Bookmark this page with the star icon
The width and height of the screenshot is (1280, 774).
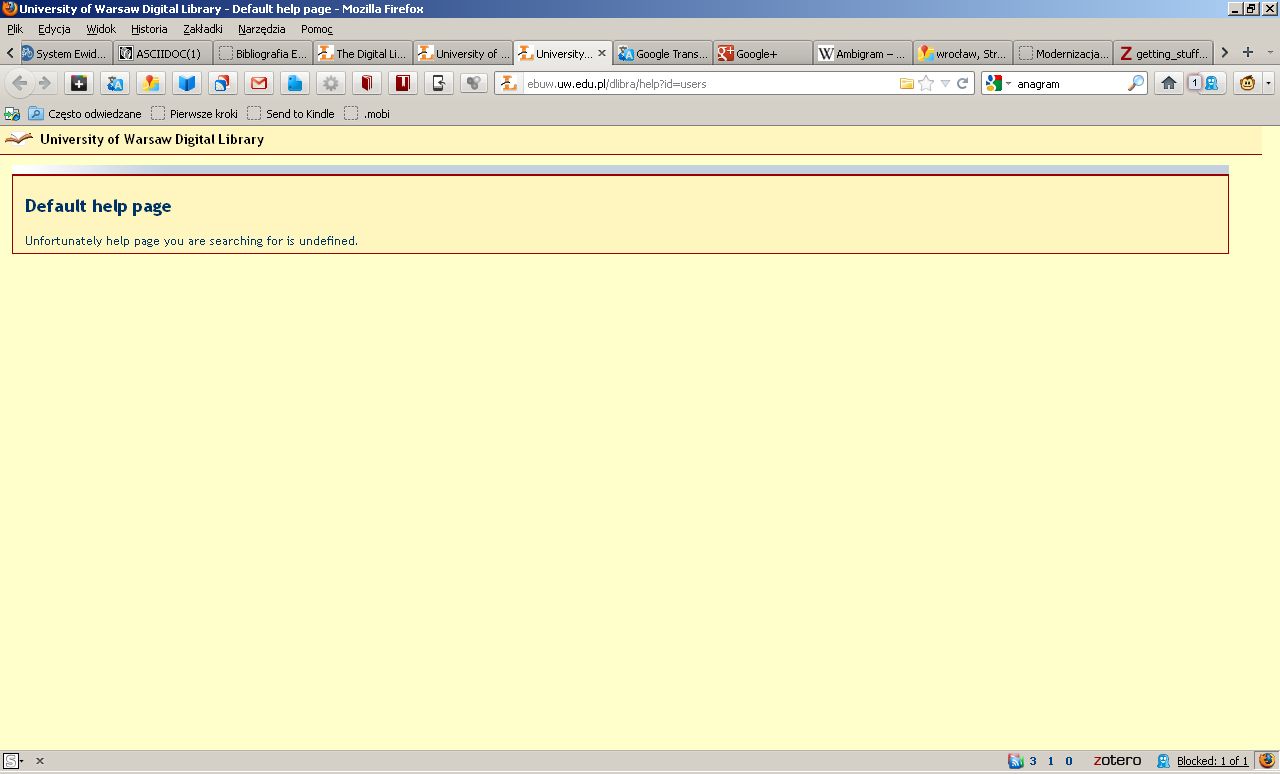click(926, 84)
